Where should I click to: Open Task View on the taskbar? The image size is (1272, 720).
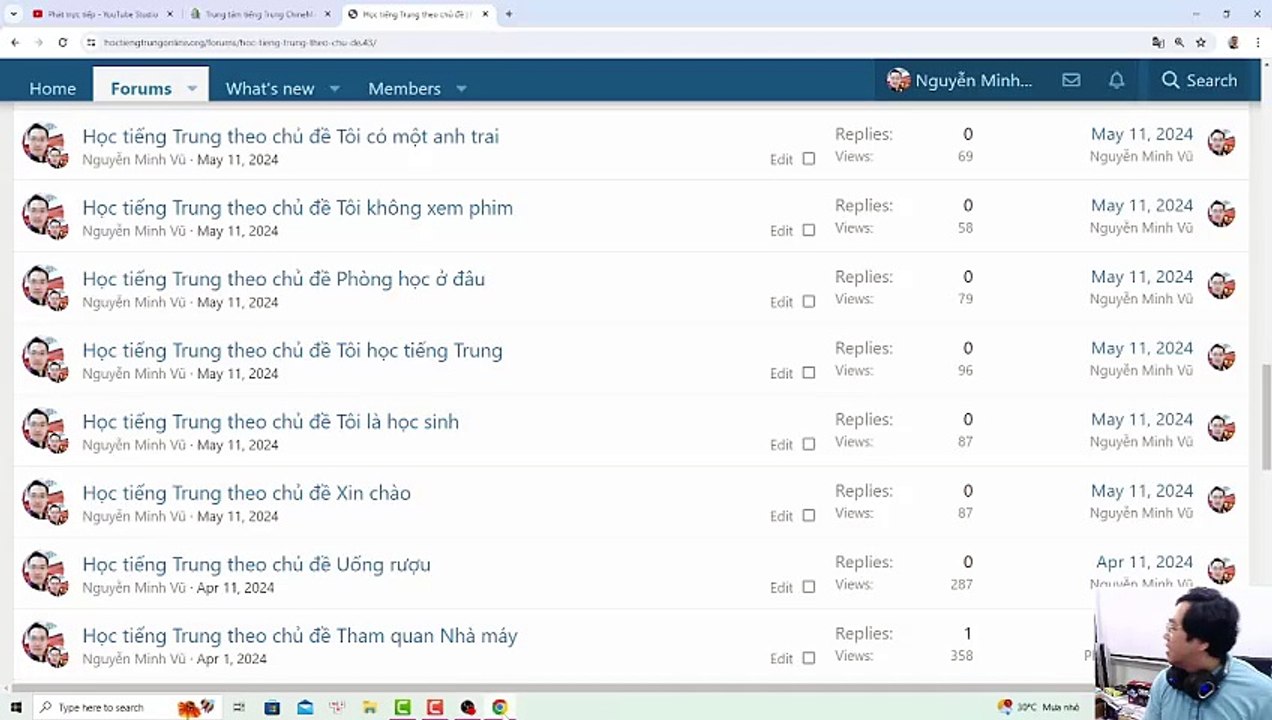coord(239,707)
